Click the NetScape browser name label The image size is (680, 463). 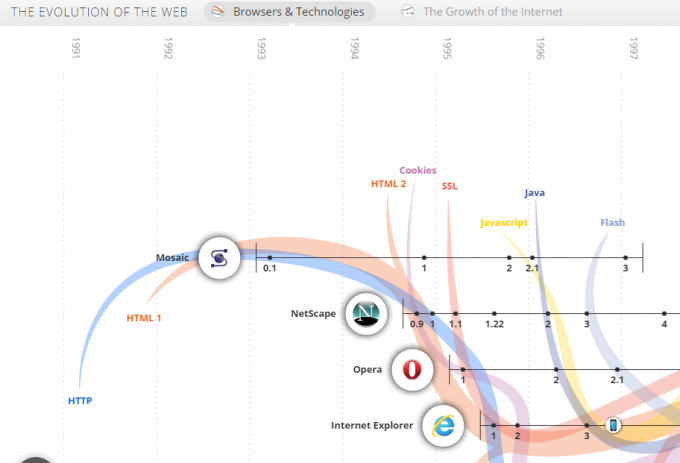click(x=313, y=313)
